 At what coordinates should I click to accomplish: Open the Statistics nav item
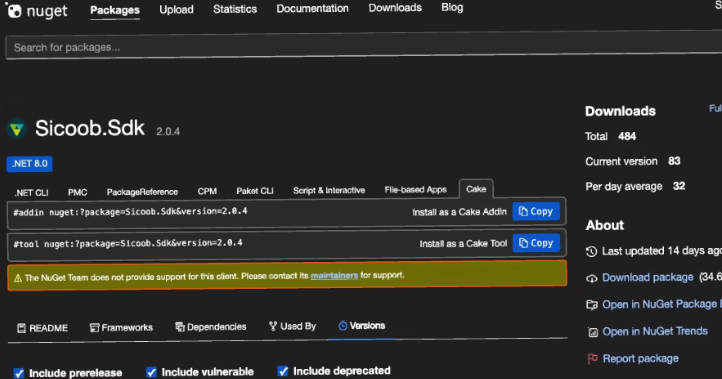tap(235, 9)
